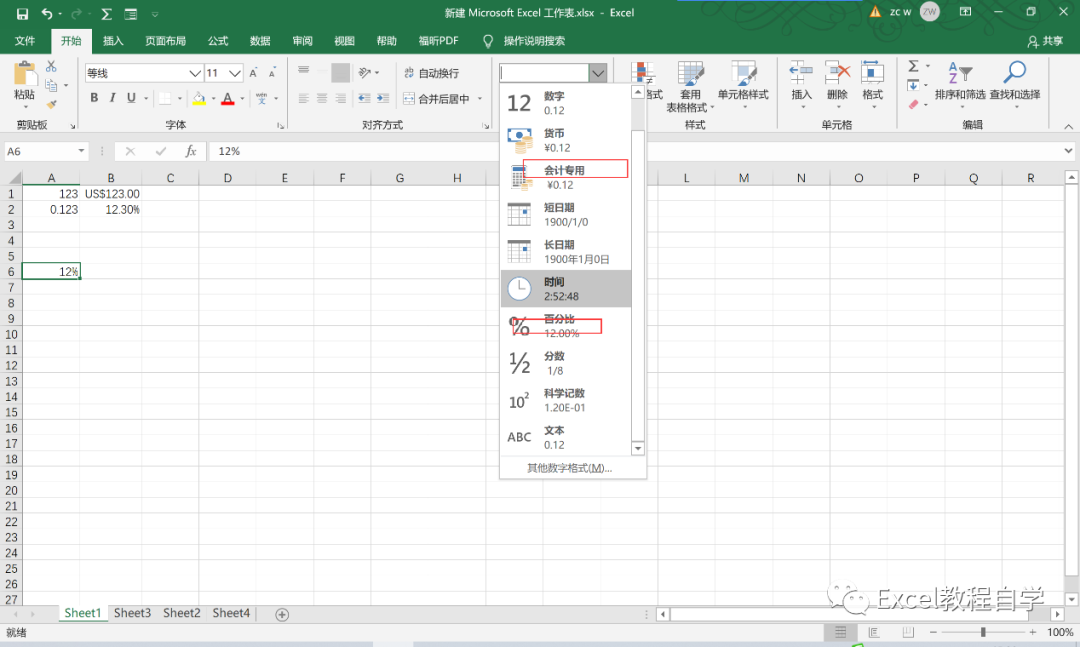
Task: Click the fill color bucket icon
Action: tap(198, 99)
